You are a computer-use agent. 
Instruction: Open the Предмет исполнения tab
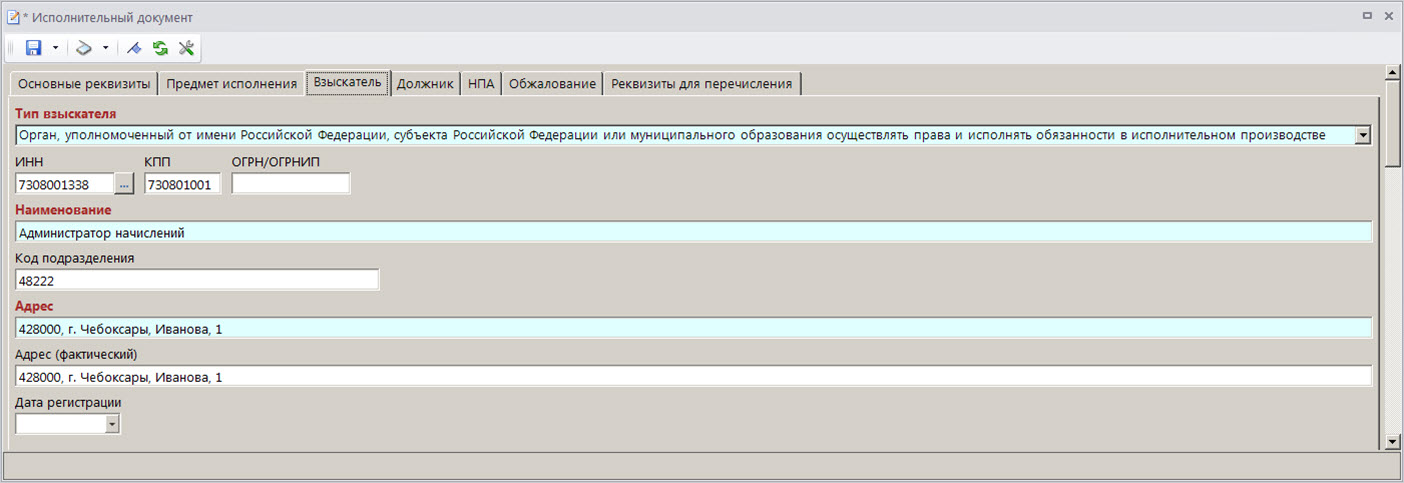tap(232, 84)
